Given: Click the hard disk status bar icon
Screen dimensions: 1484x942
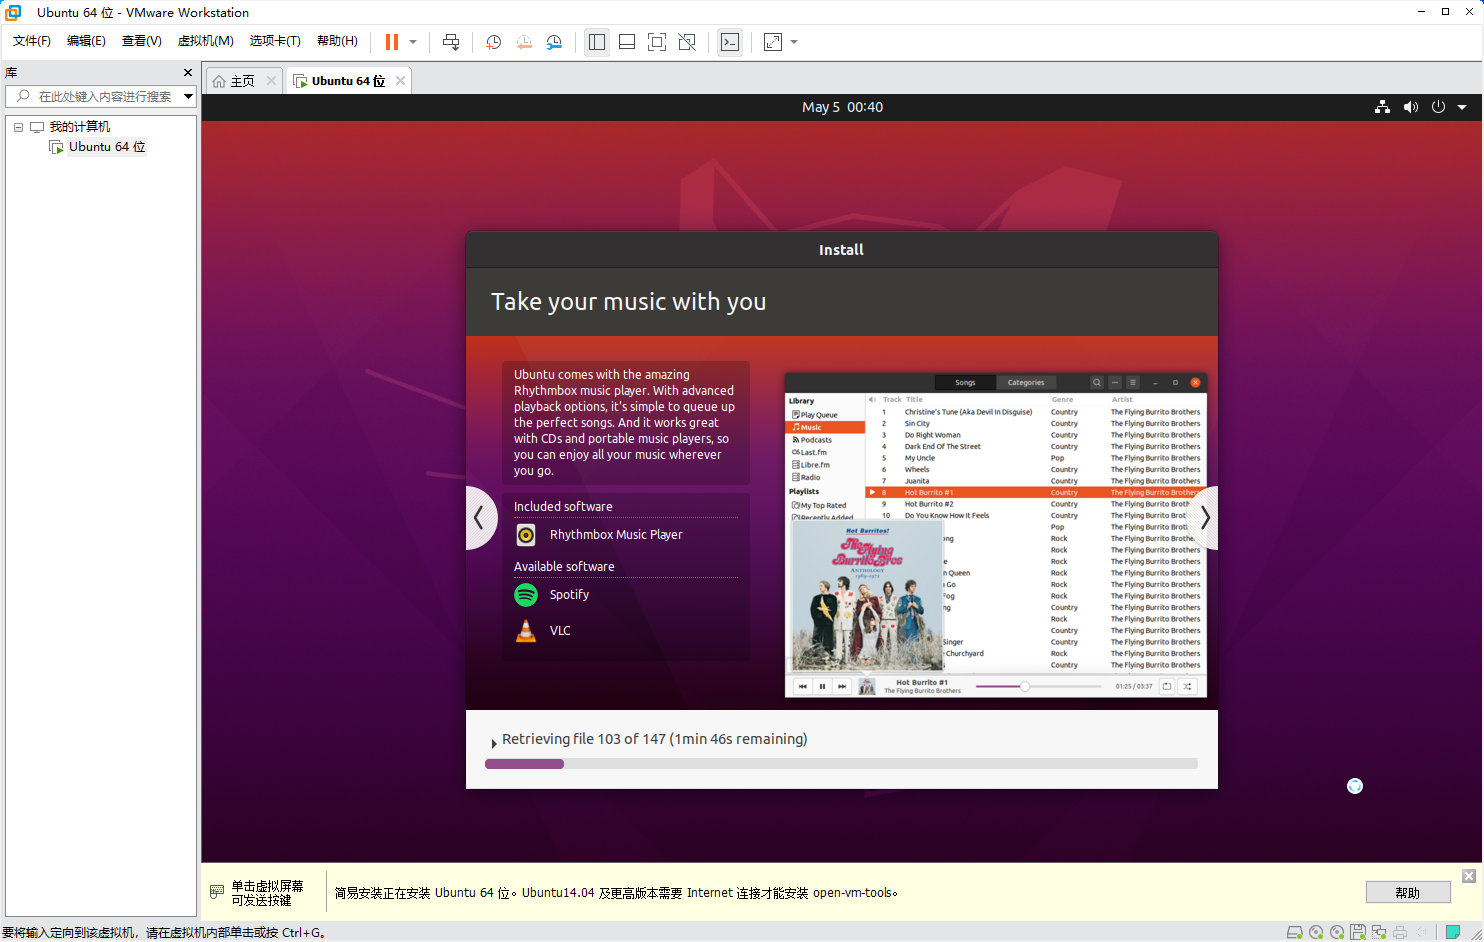Looking at the screenshot, I should (1295, 932).
